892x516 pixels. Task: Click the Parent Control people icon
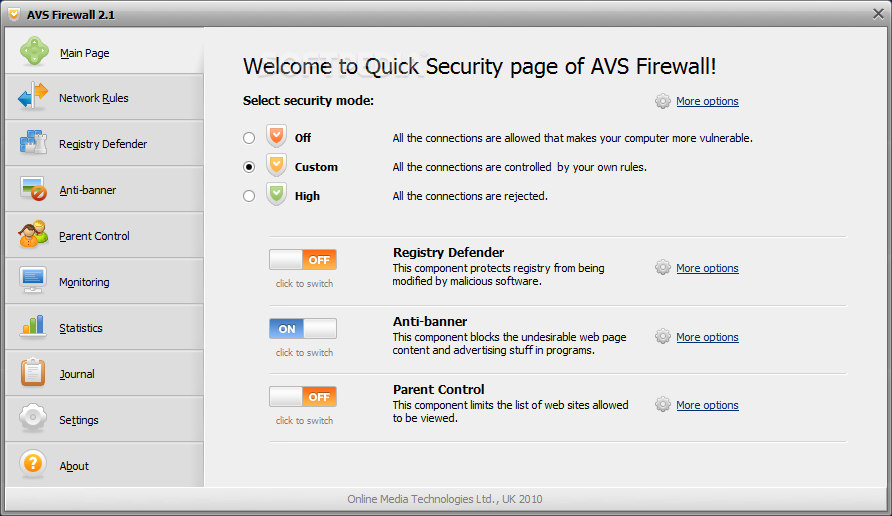[33, 235]
